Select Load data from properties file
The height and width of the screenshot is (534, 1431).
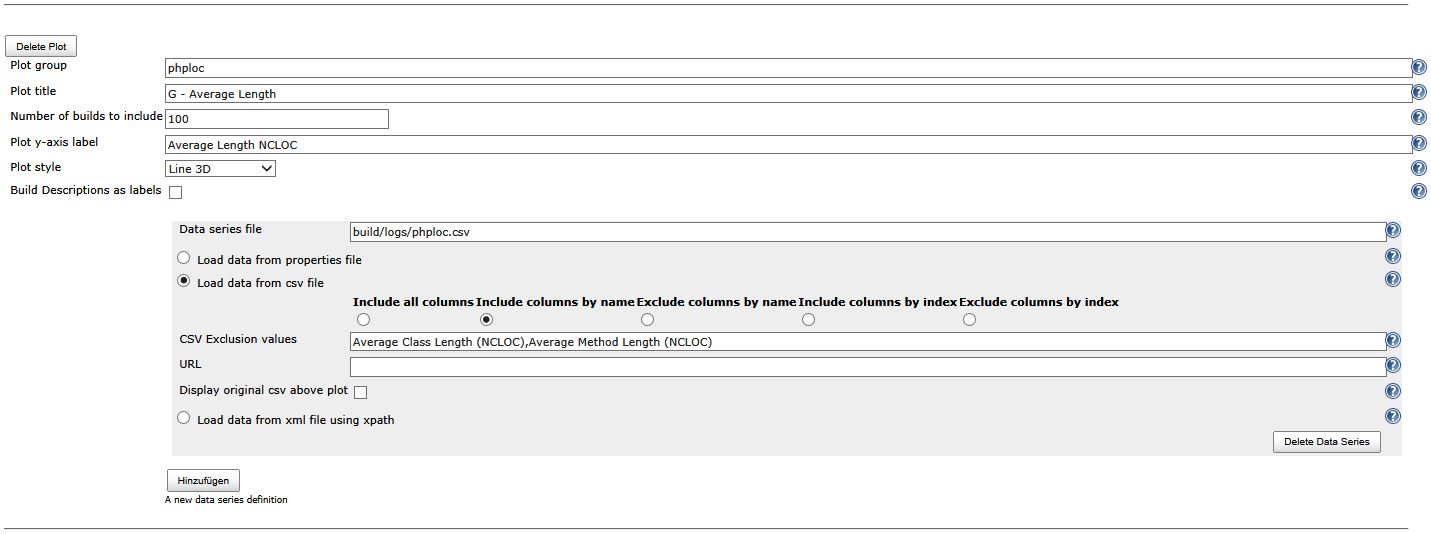click(184, 259)
